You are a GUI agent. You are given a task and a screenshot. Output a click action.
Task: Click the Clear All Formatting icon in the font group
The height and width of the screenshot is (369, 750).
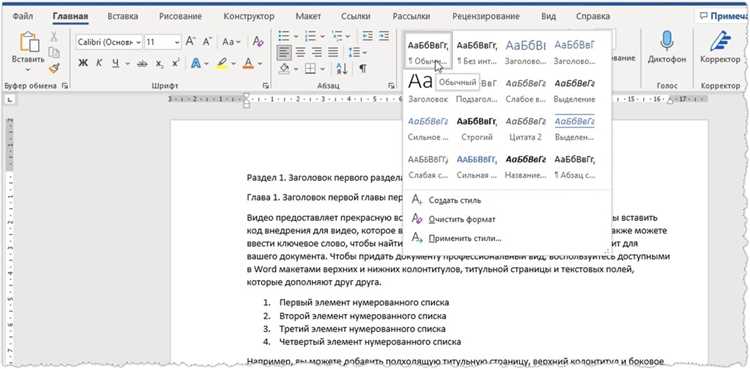tap(258, 42)
